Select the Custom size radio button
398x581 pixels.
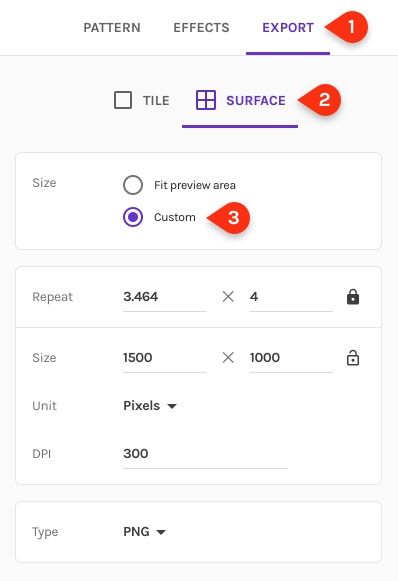click(133, 217)
